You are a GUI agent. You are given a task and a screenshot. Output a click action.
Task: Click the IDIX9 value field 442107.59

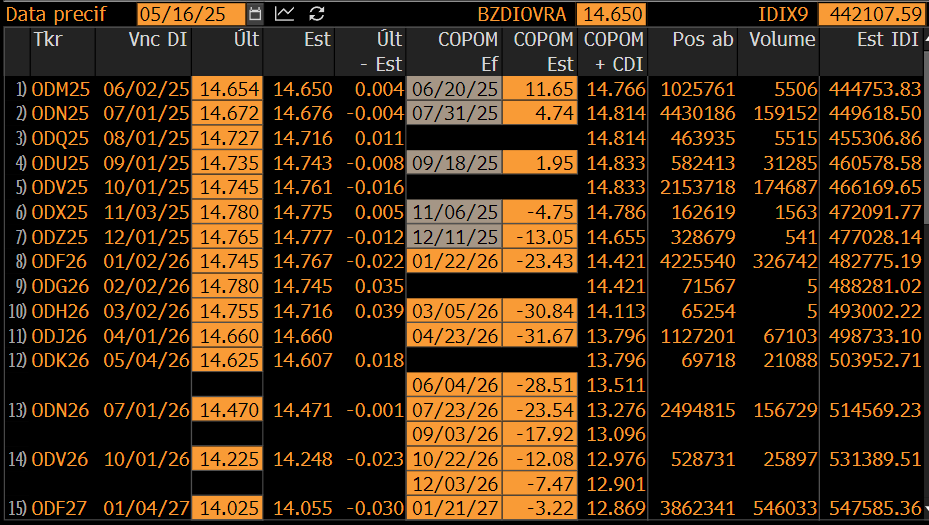(x=872, y=14)
